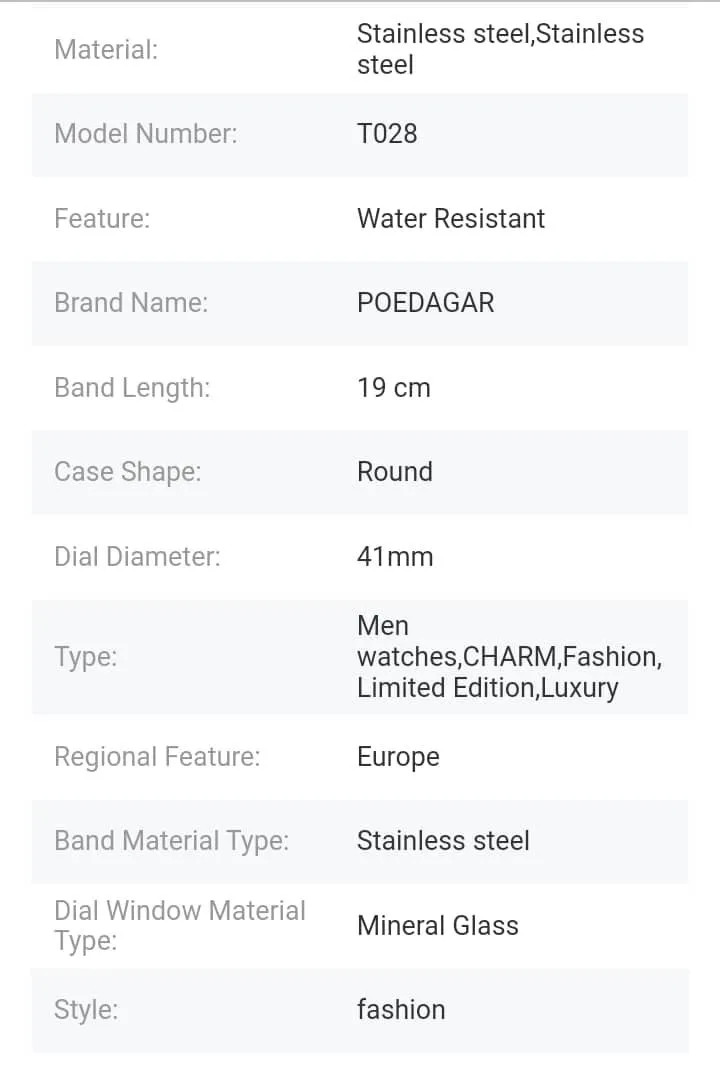Select the 19 cm band length value

tap(394, 388)
